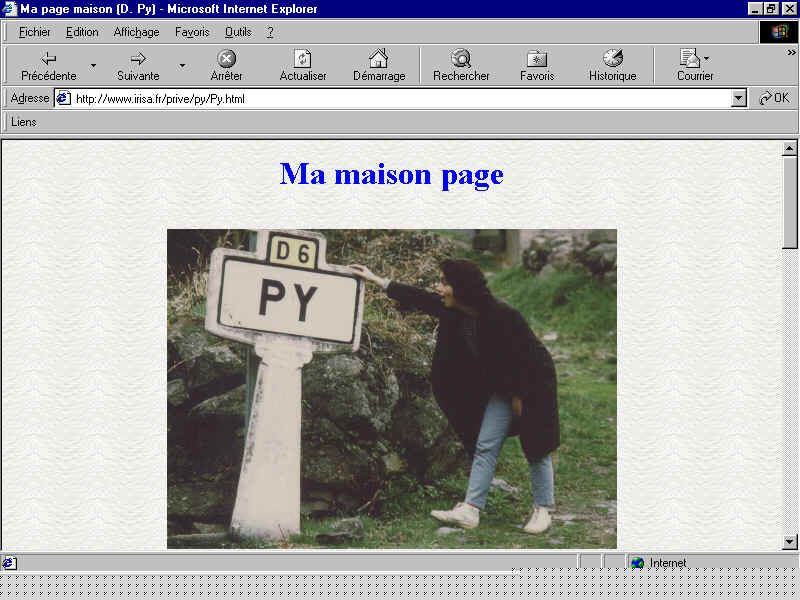800x600 pixels.
Task: Open the Favoris menu in the menu bar
Action: coord(192,32)
